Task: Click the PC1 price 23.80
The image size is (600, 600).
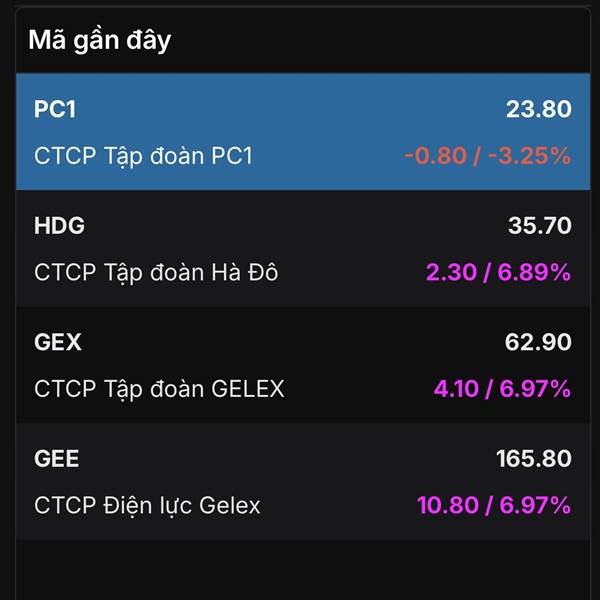Action: pos(538,109)
